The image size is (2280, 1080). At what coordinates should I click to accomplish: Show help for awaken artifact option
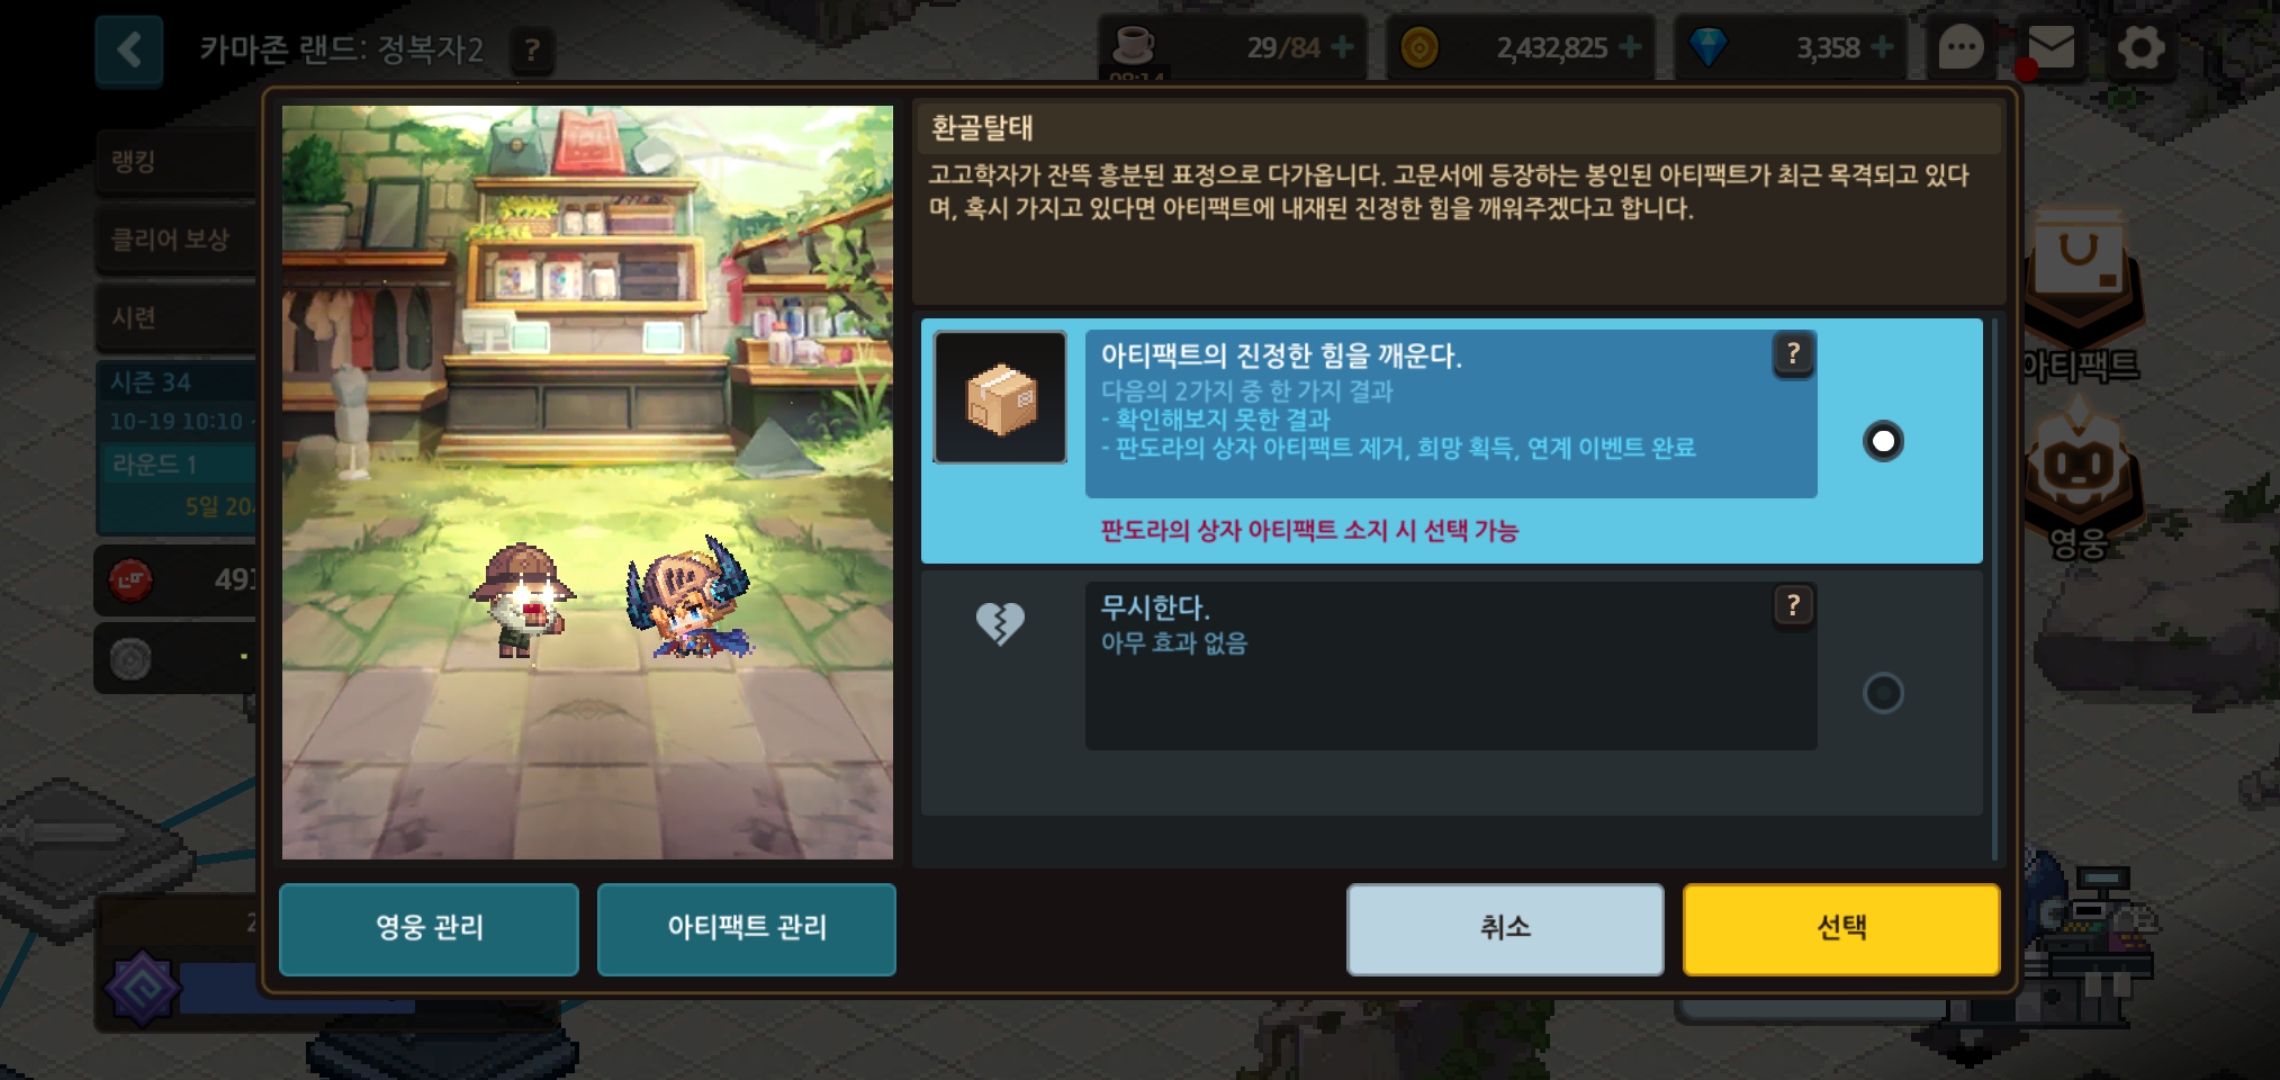tap(1793, 354)
